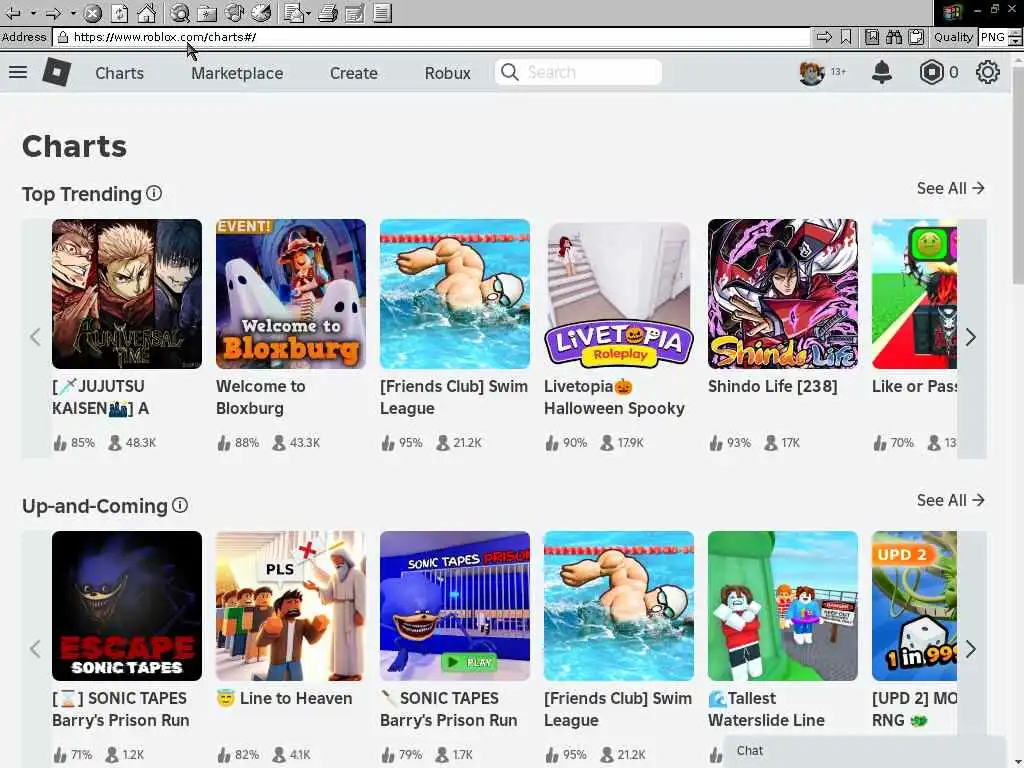This screenshot has height=768, width=1024.
Task: Click the Mail toolbar icon
Action: [293, 12]
